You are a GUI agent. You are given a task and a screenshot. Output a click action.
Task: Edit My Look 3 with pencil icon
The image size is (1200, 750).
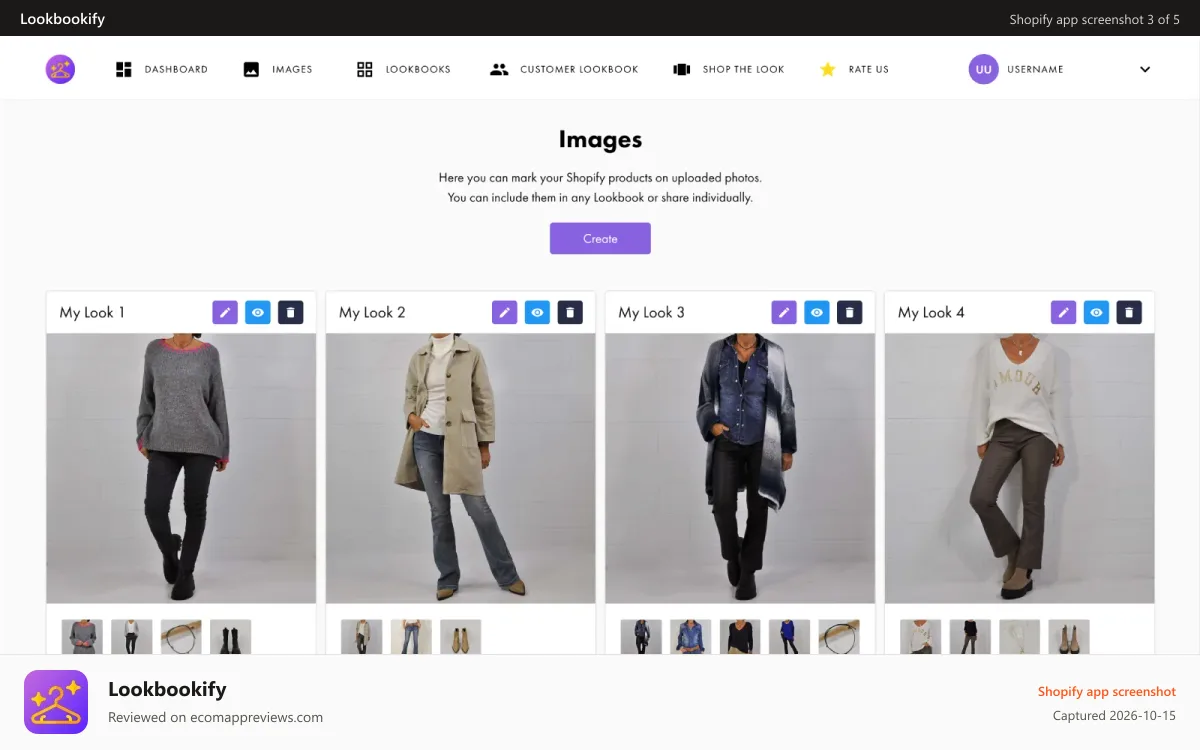[784, 312]
